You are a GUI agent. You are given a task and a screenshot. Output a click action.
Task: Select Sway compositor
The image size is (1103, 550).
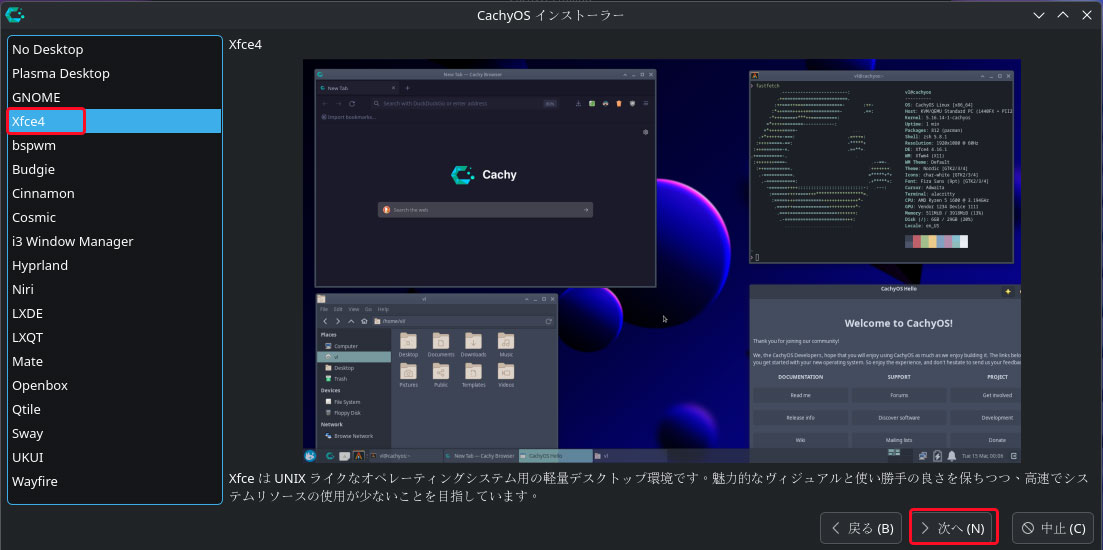(x=115, y=433)
